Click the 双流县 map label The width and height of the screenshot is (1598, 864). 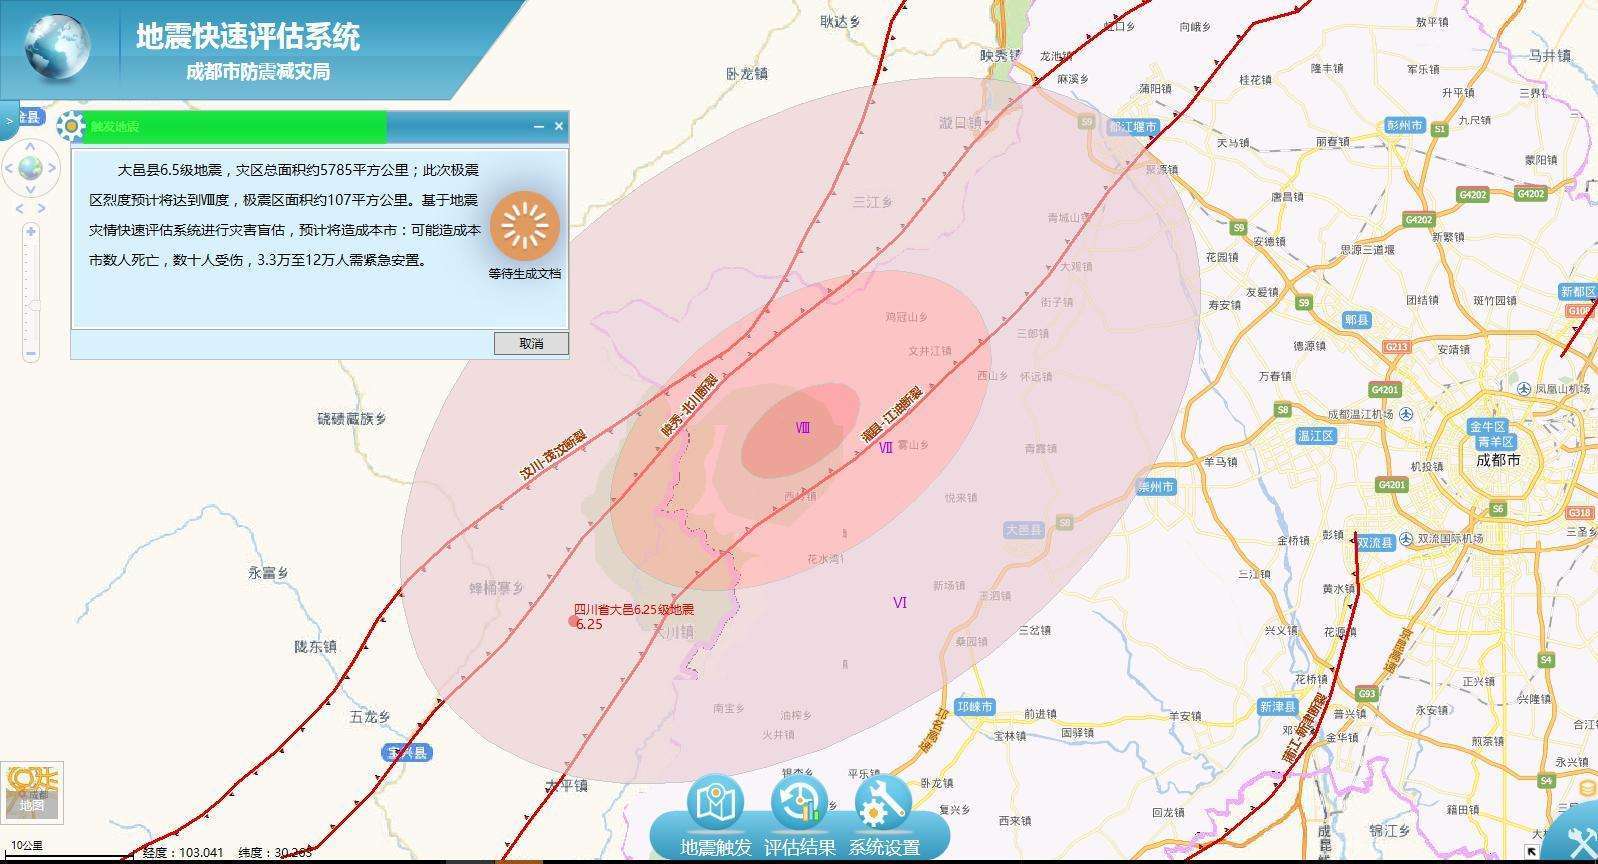tap(1375, 542)
